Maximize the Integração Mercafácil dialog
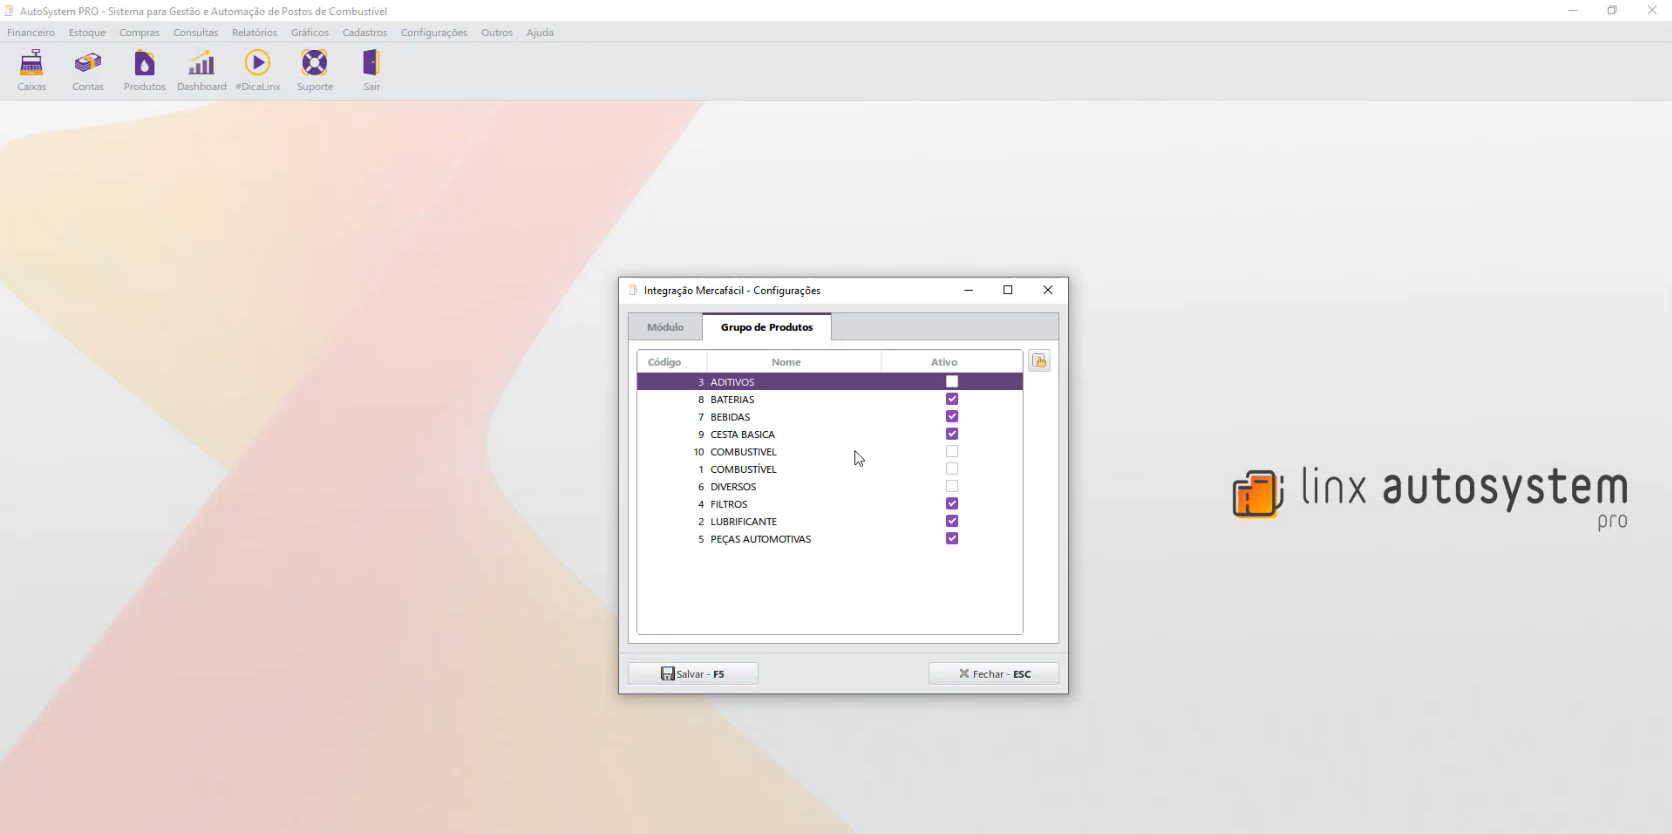This screenshot has height=834, width=1672. point(1008,290)
